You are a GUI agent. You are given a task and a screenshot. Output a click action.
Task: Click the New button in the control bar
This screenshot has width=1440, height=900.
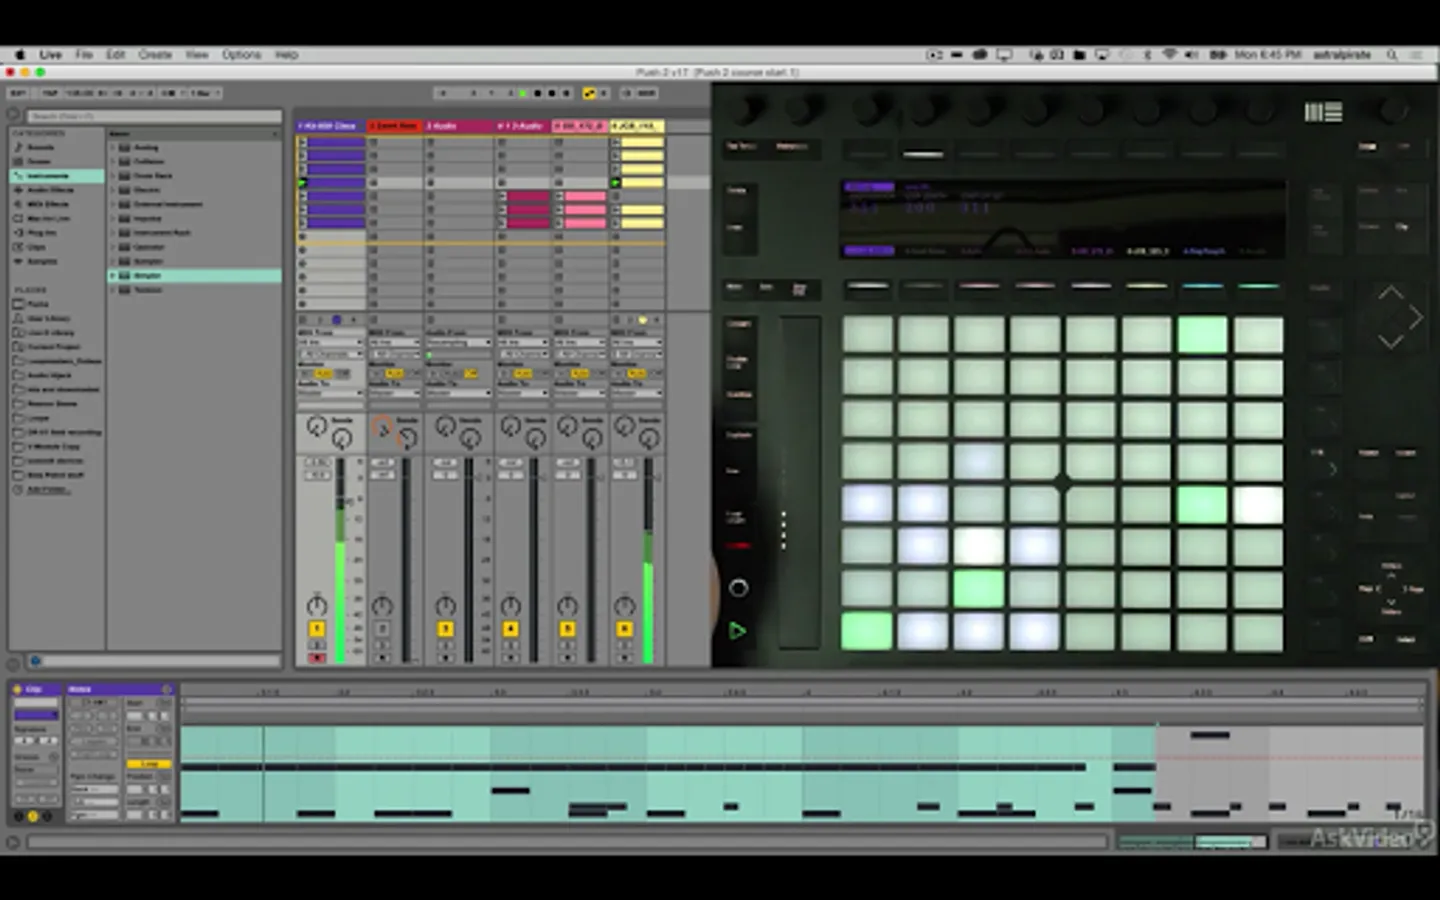[x=647, y=93]
